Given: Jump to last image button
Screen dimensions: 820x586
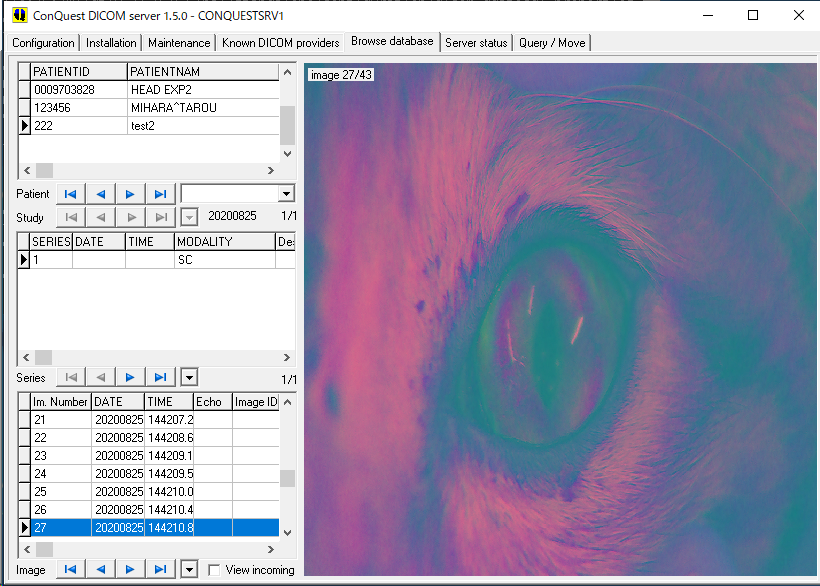Looking at the screenshot, I should (x=161, y=569).
